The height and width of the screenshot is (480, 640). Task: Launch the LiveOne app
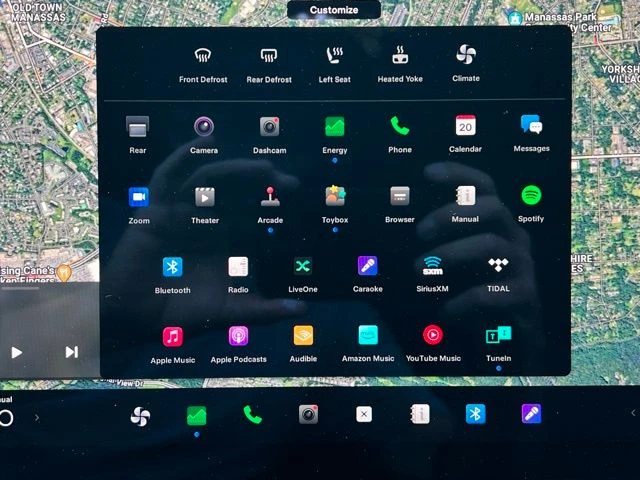tap(303, 274)
